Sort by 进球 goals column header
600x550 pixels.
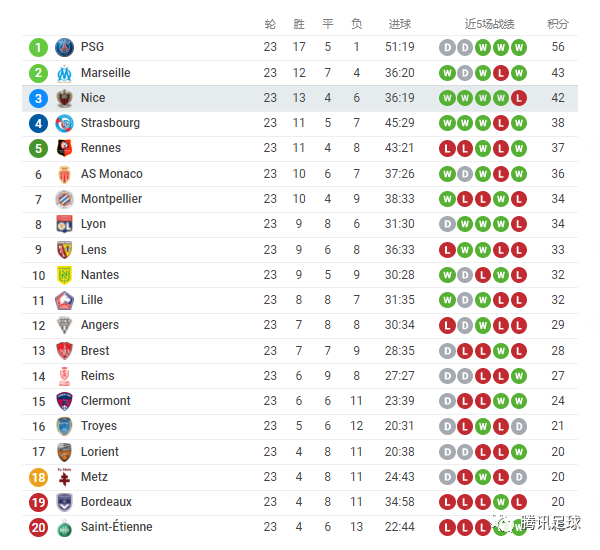point(399,24)
